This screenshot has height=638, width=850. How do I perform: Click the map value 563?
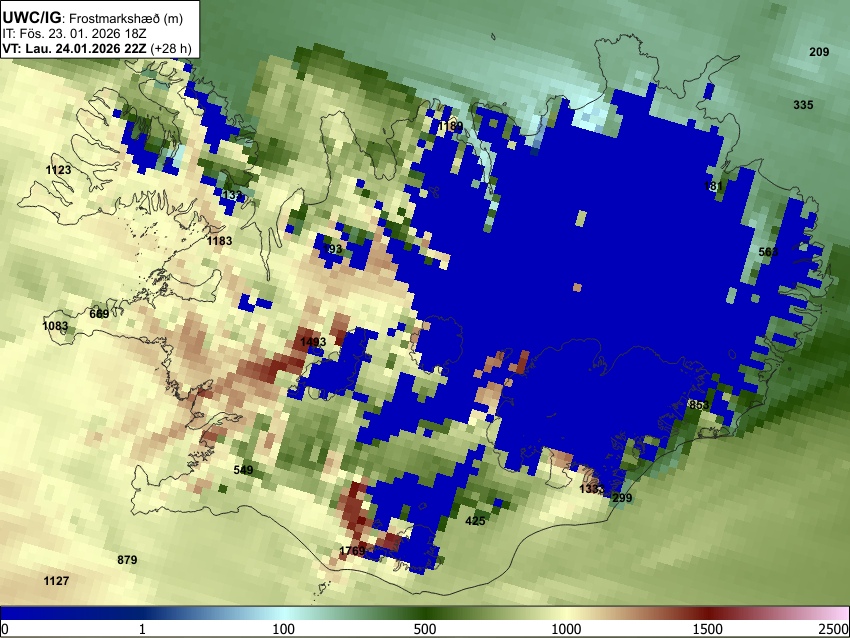[x=768, y=252]
